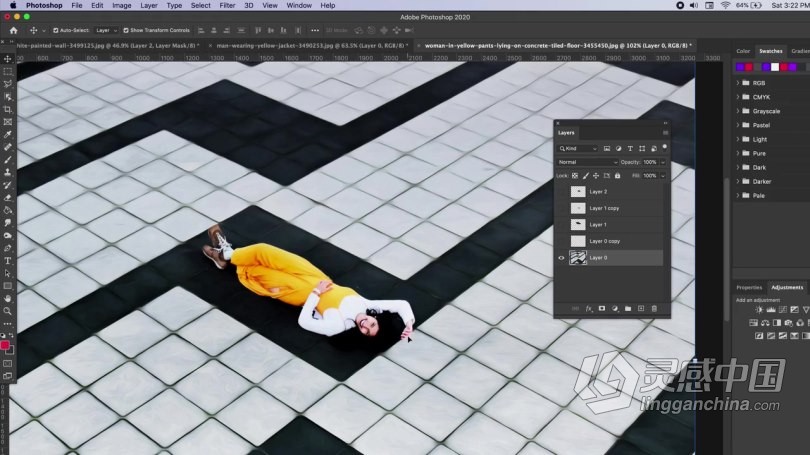This screenshot has width=810, height=455.
Task: Switch to the Swatches tab
Action: pyautogui.click(x=770, y=51)
